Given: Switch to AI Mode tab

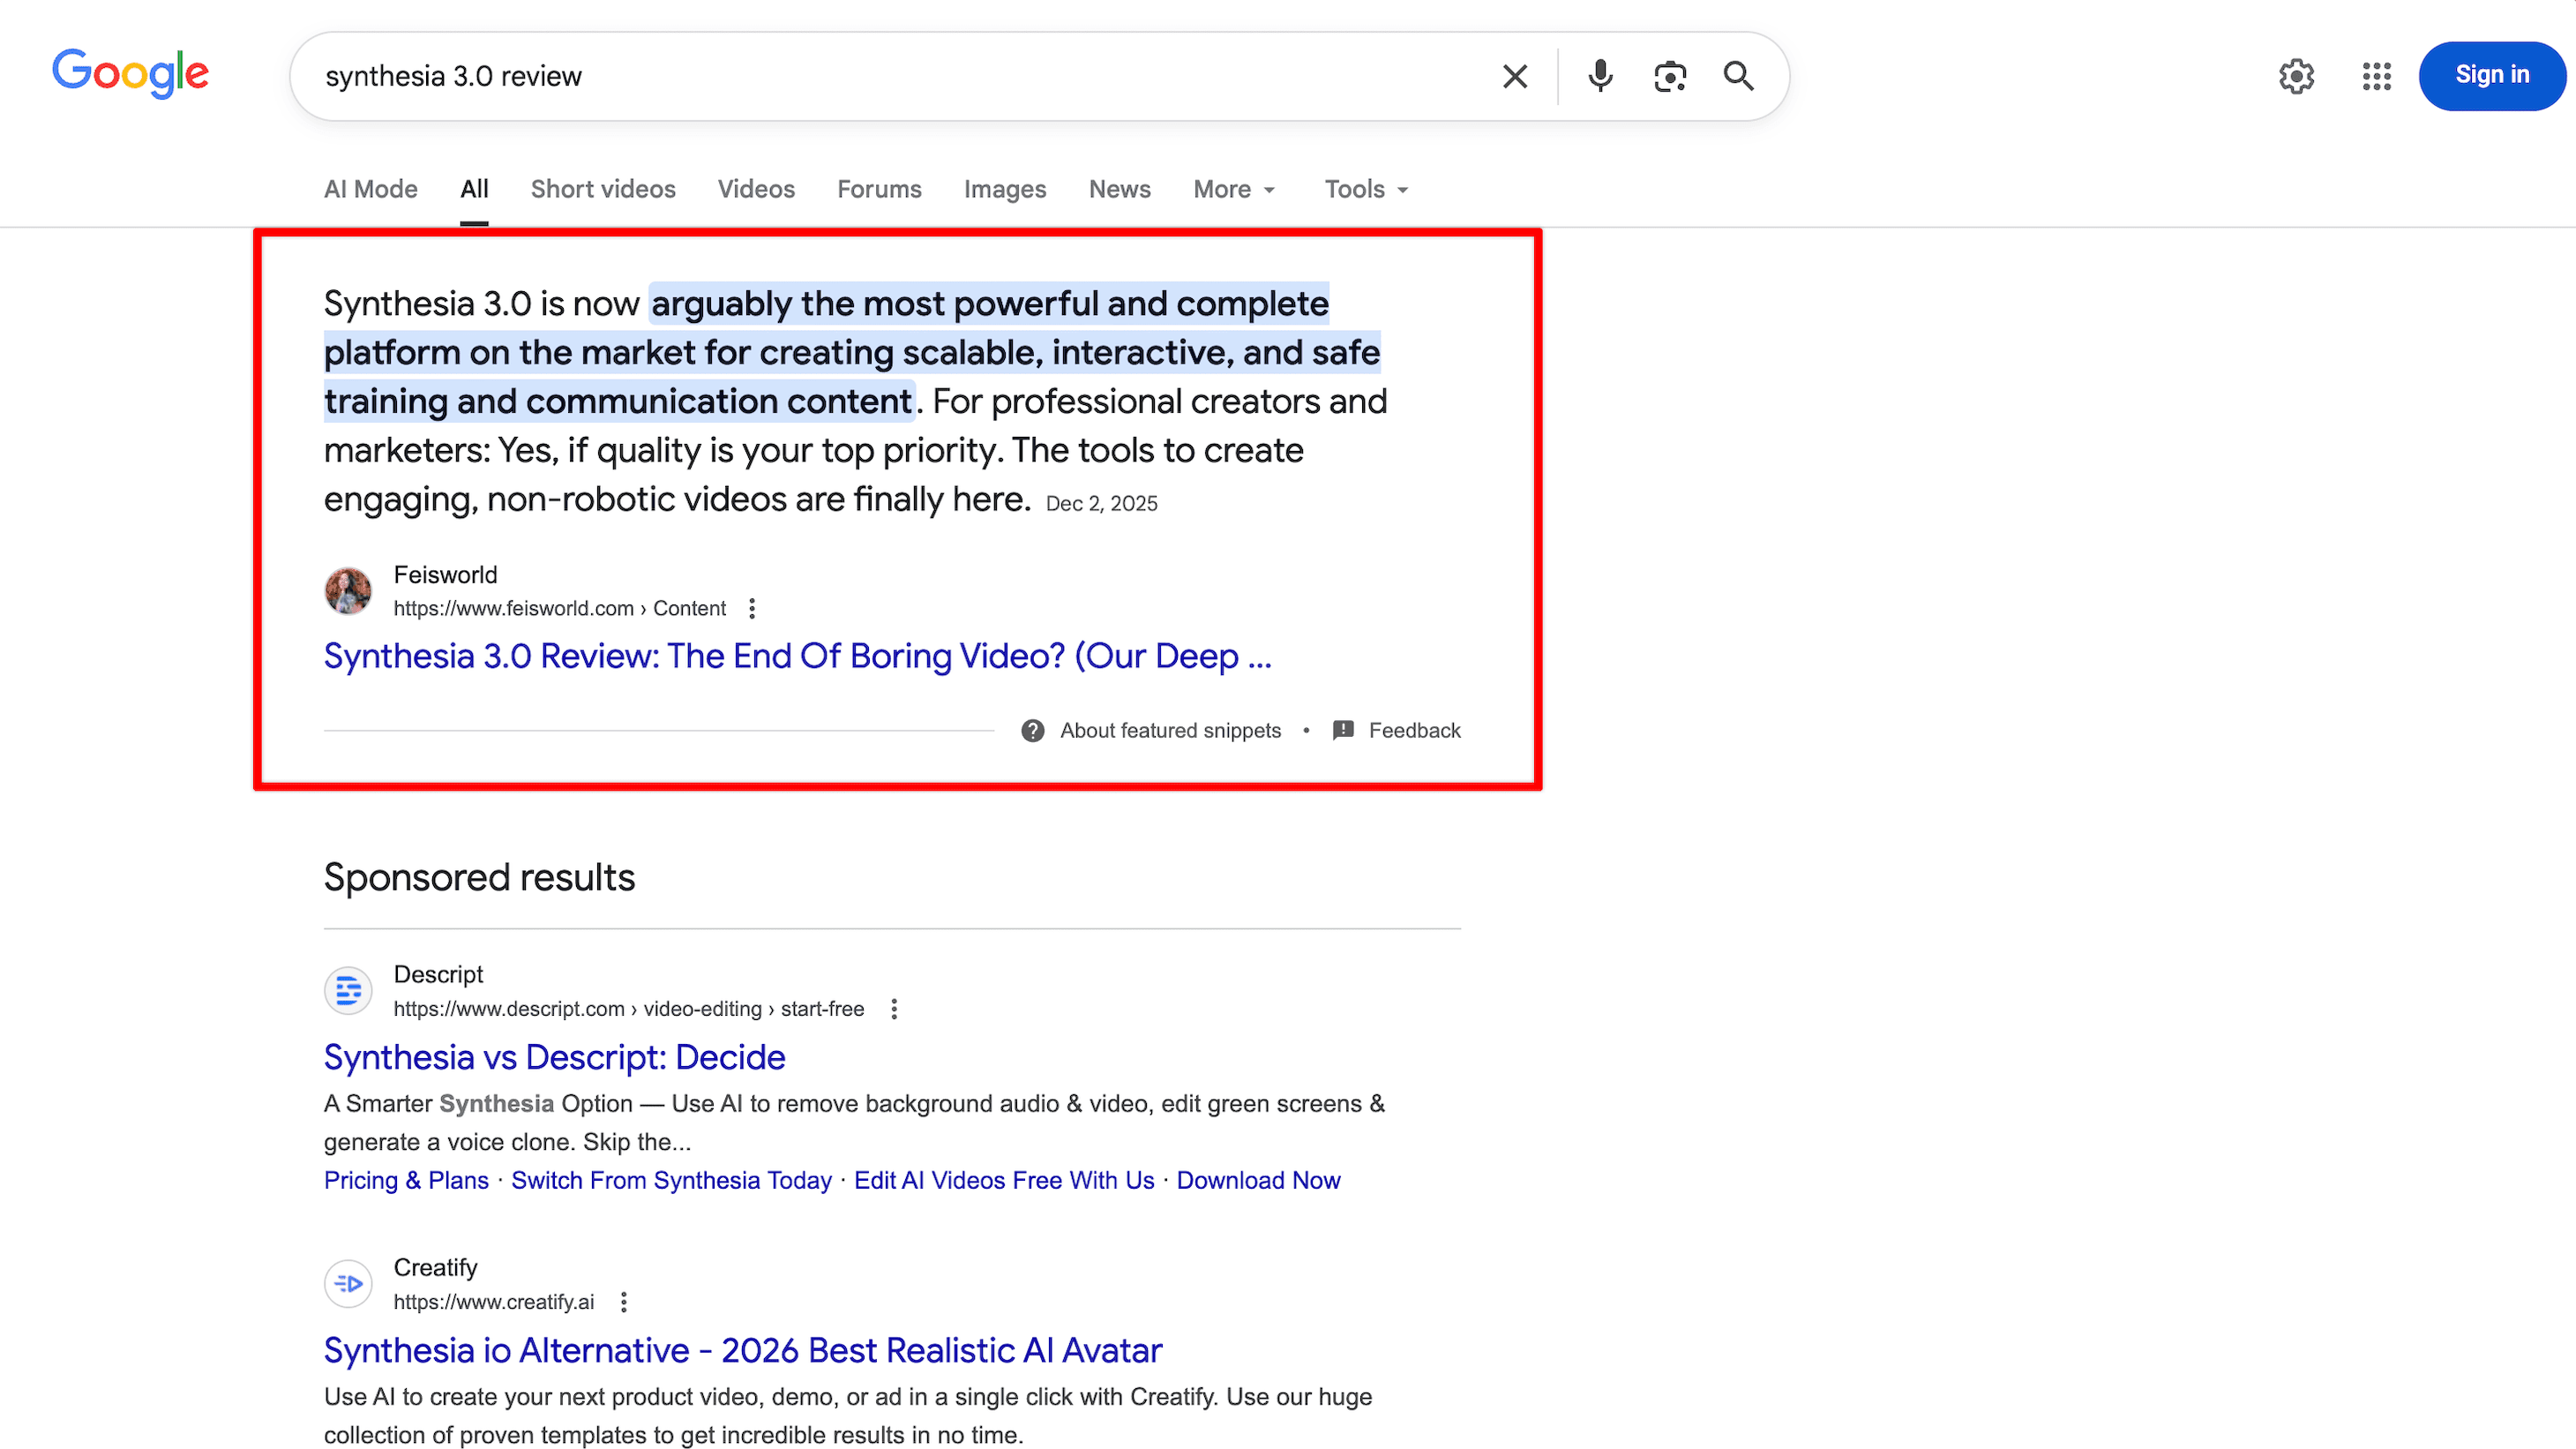Looking at the screenshot, I should coord(370,189).
